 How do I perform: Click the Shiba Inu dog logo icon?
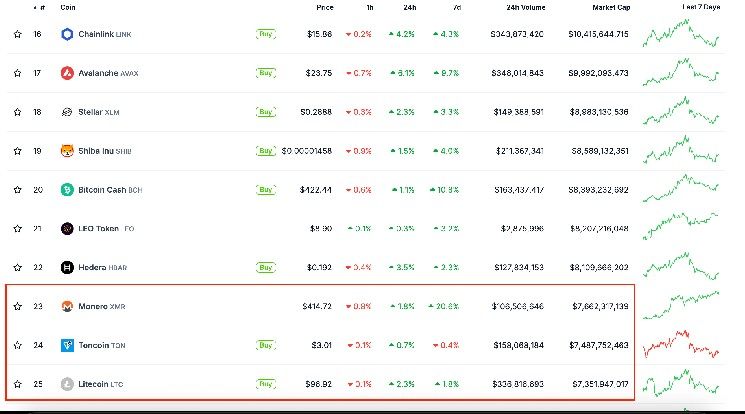[67, 151]
